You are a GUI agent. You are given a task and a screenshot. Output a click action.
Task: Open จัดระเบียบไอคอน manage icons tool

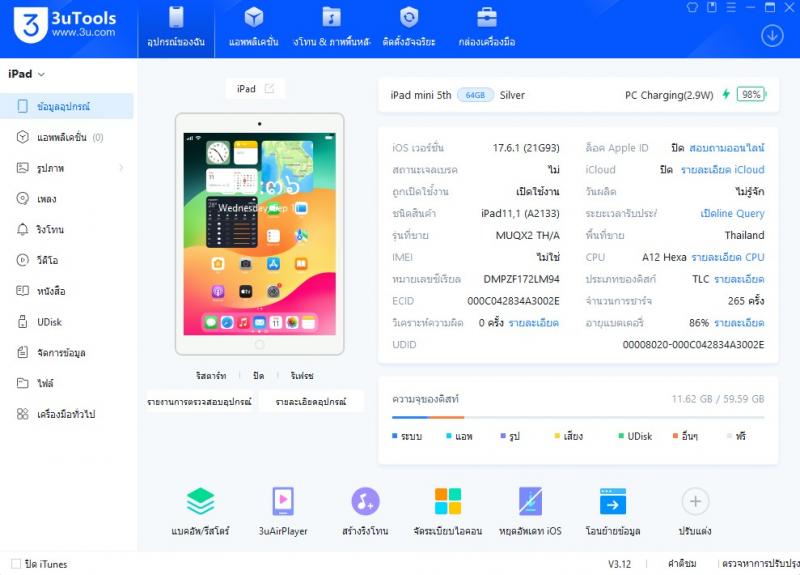pyautogui.click(x=448, y=511)
